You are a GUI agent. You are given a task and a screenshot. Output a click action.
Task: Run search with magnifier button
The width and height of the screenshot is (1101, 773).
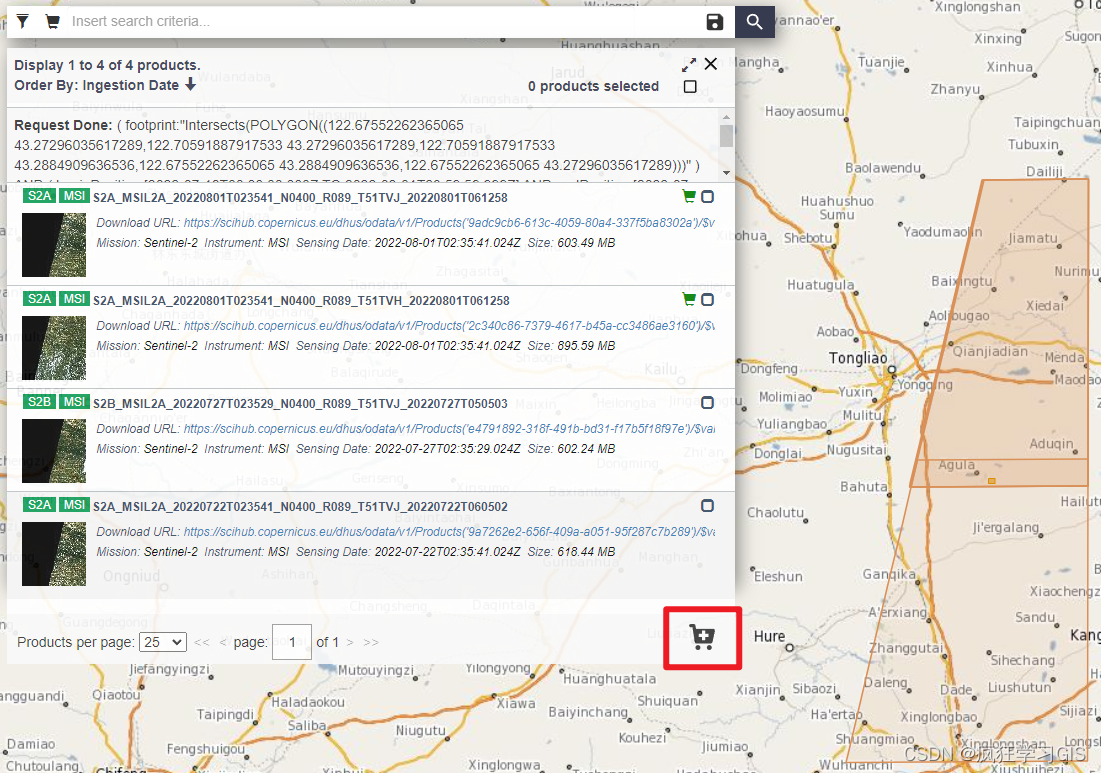754,22
